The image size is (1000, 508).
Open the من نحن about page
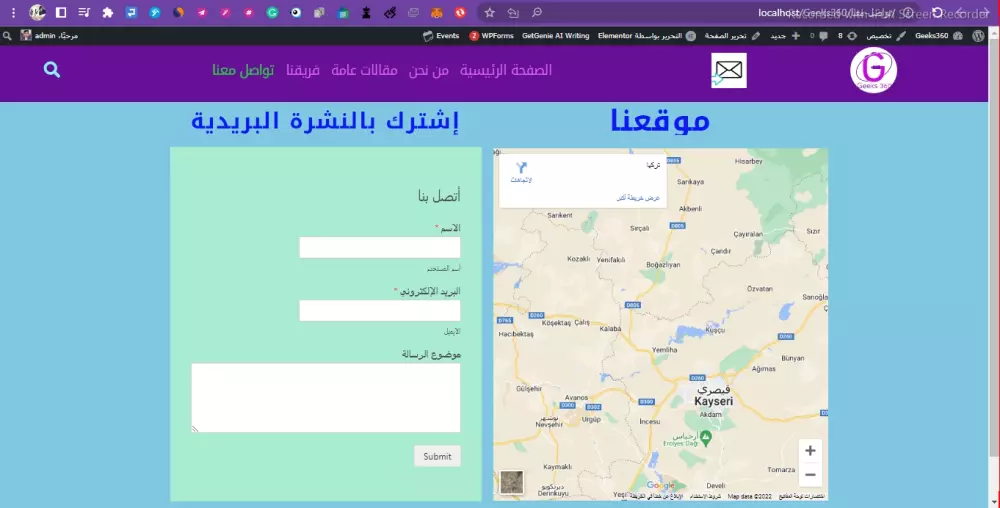(429, 70)
